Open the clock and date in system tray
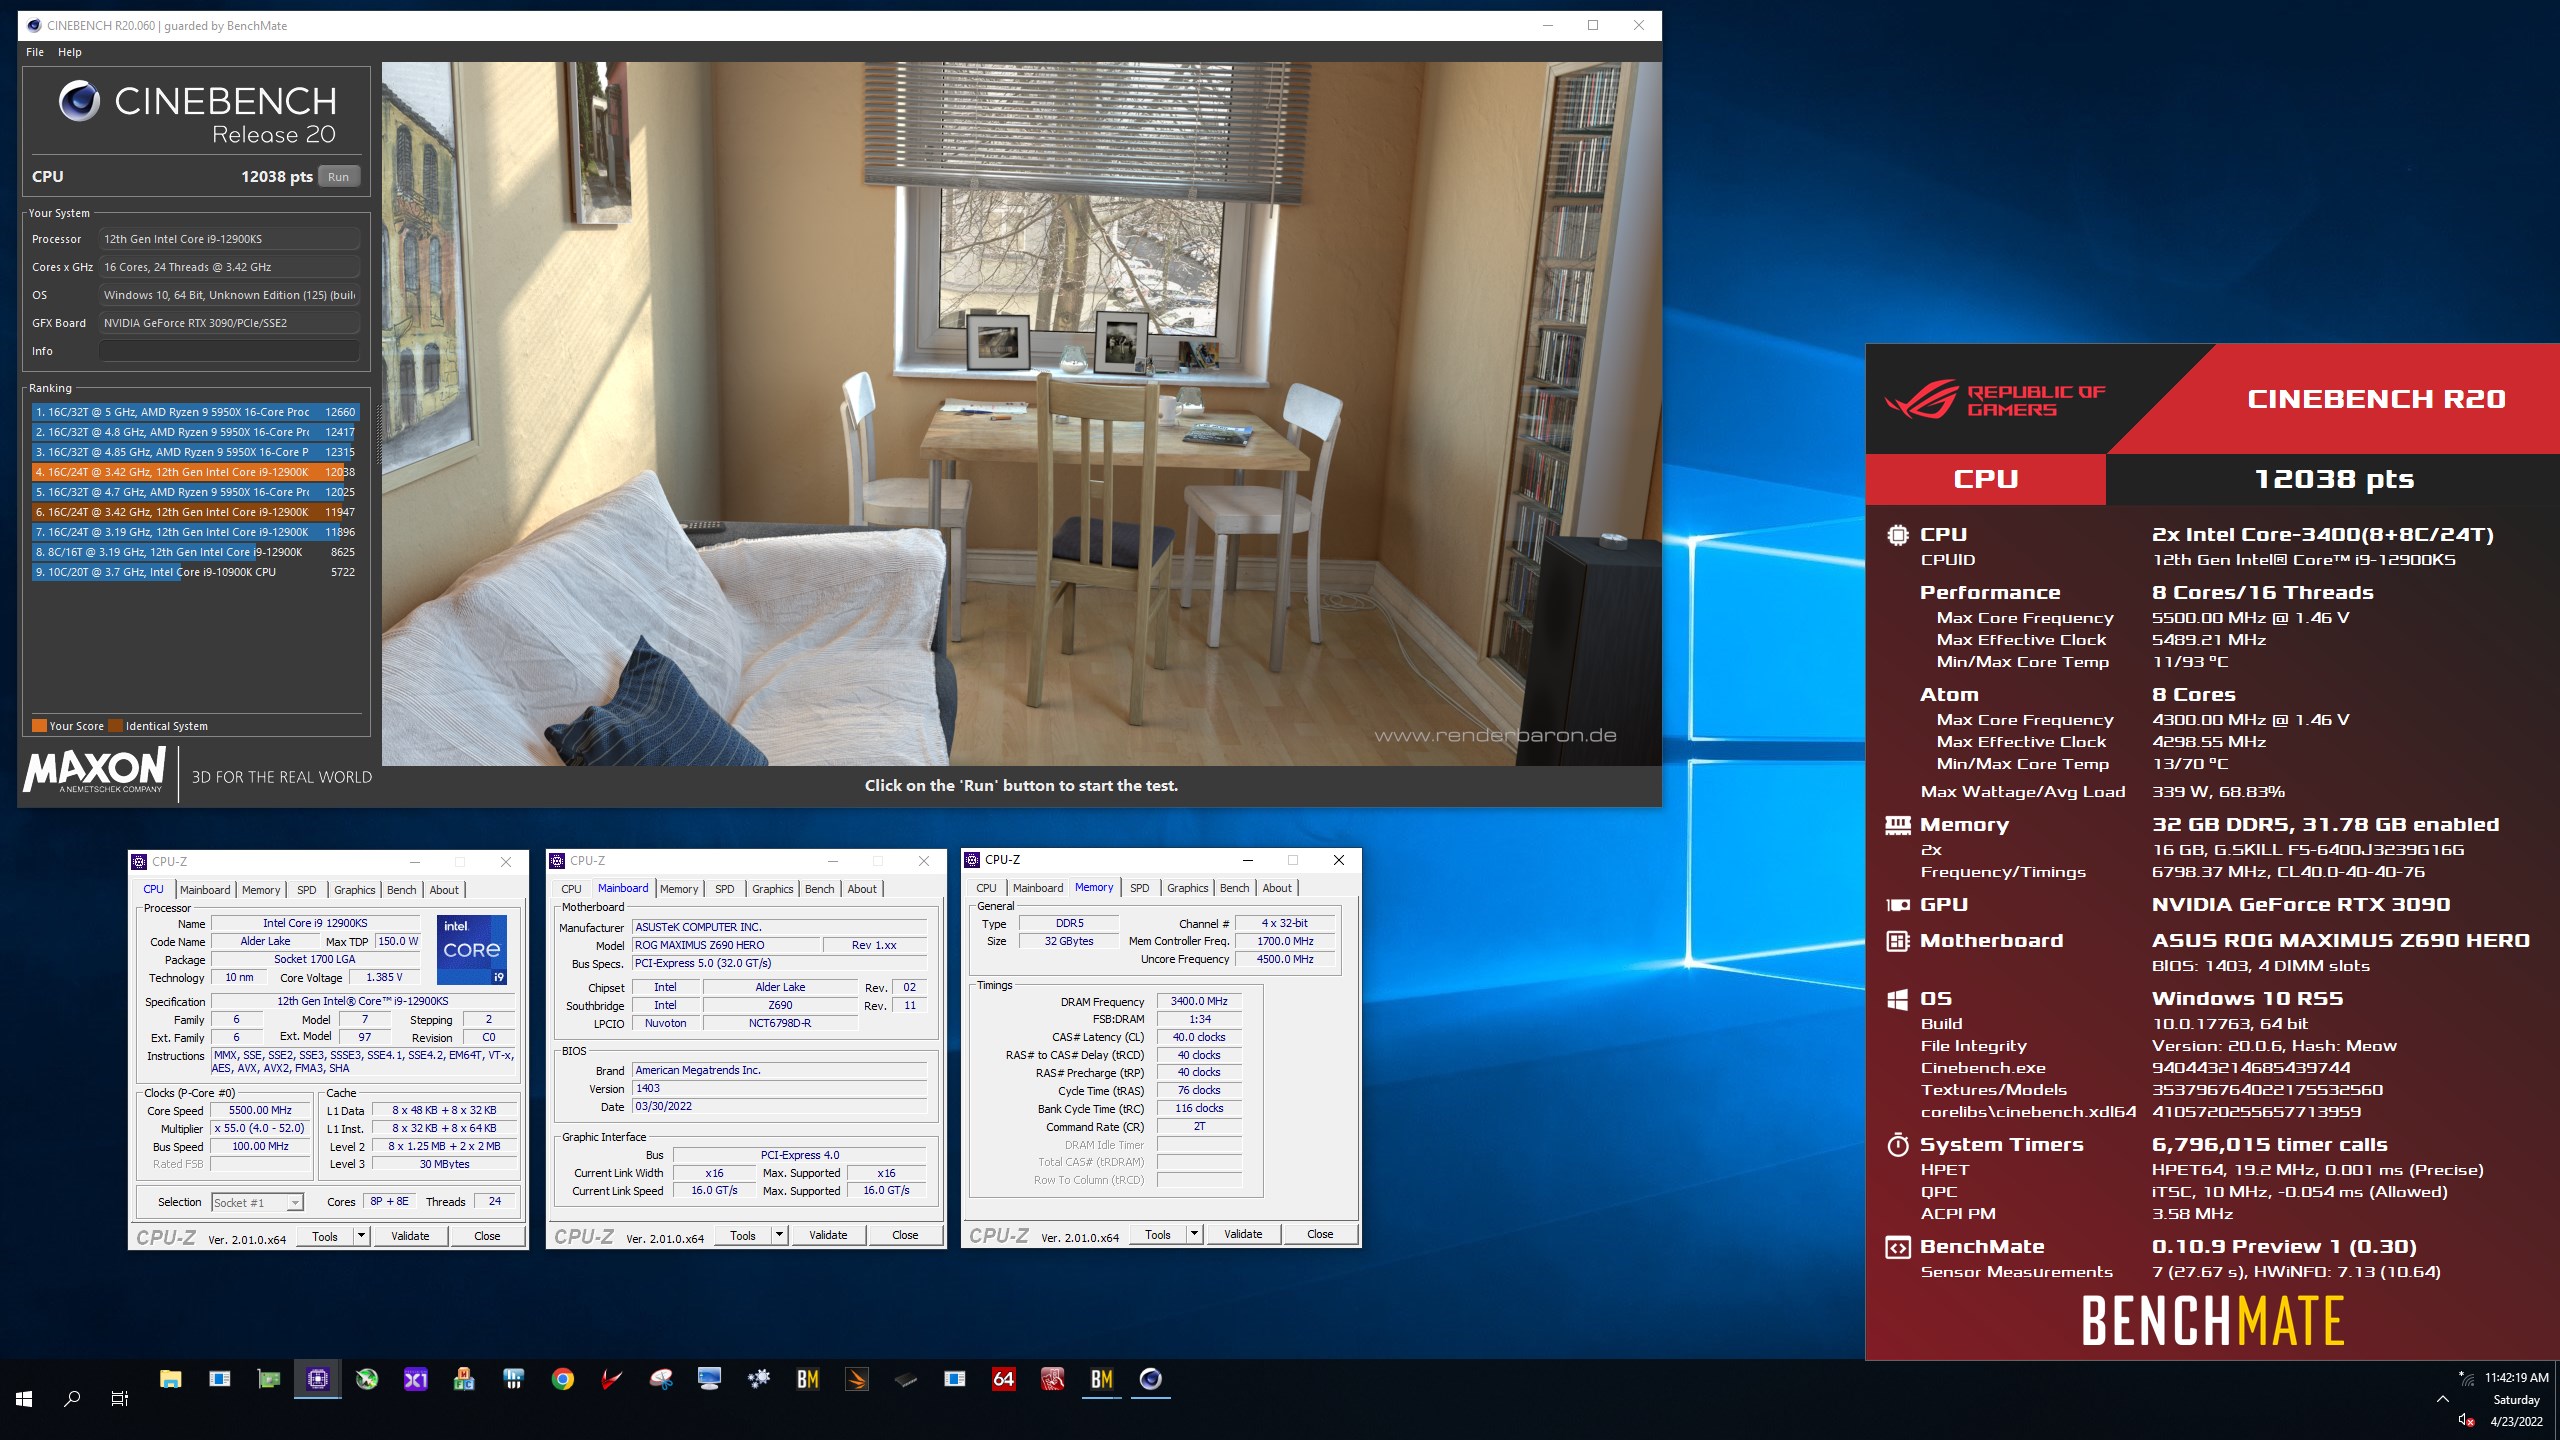This screenshot has width=2560, height=1440. (x=2516, y=1399)
